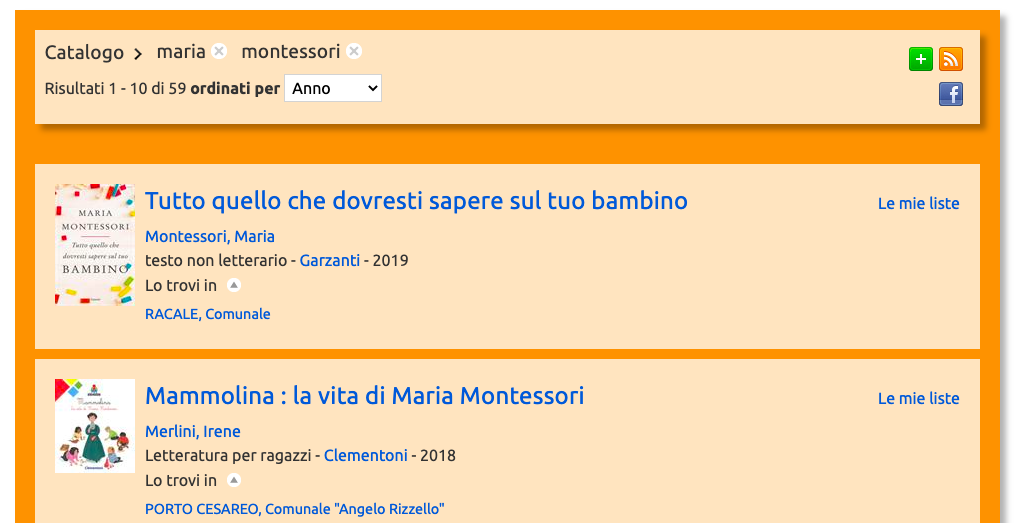Collapse 'Lo trovi in' for Mammolina book
This screenshot has width=1024, height=523.
pyautogui.click(x=234, y=481)
